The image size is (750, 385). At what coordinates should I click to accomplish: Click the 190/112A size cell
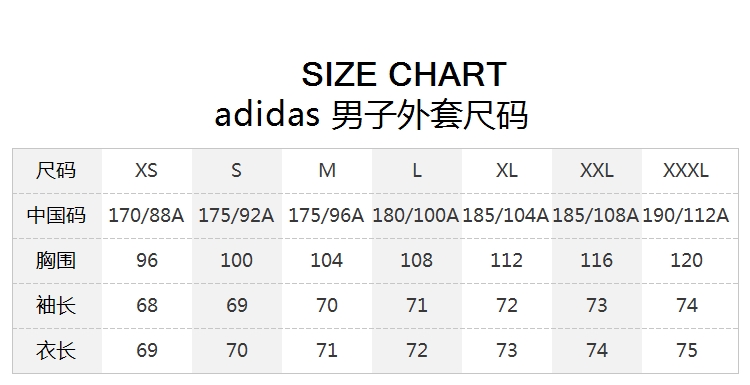(686, 215)
